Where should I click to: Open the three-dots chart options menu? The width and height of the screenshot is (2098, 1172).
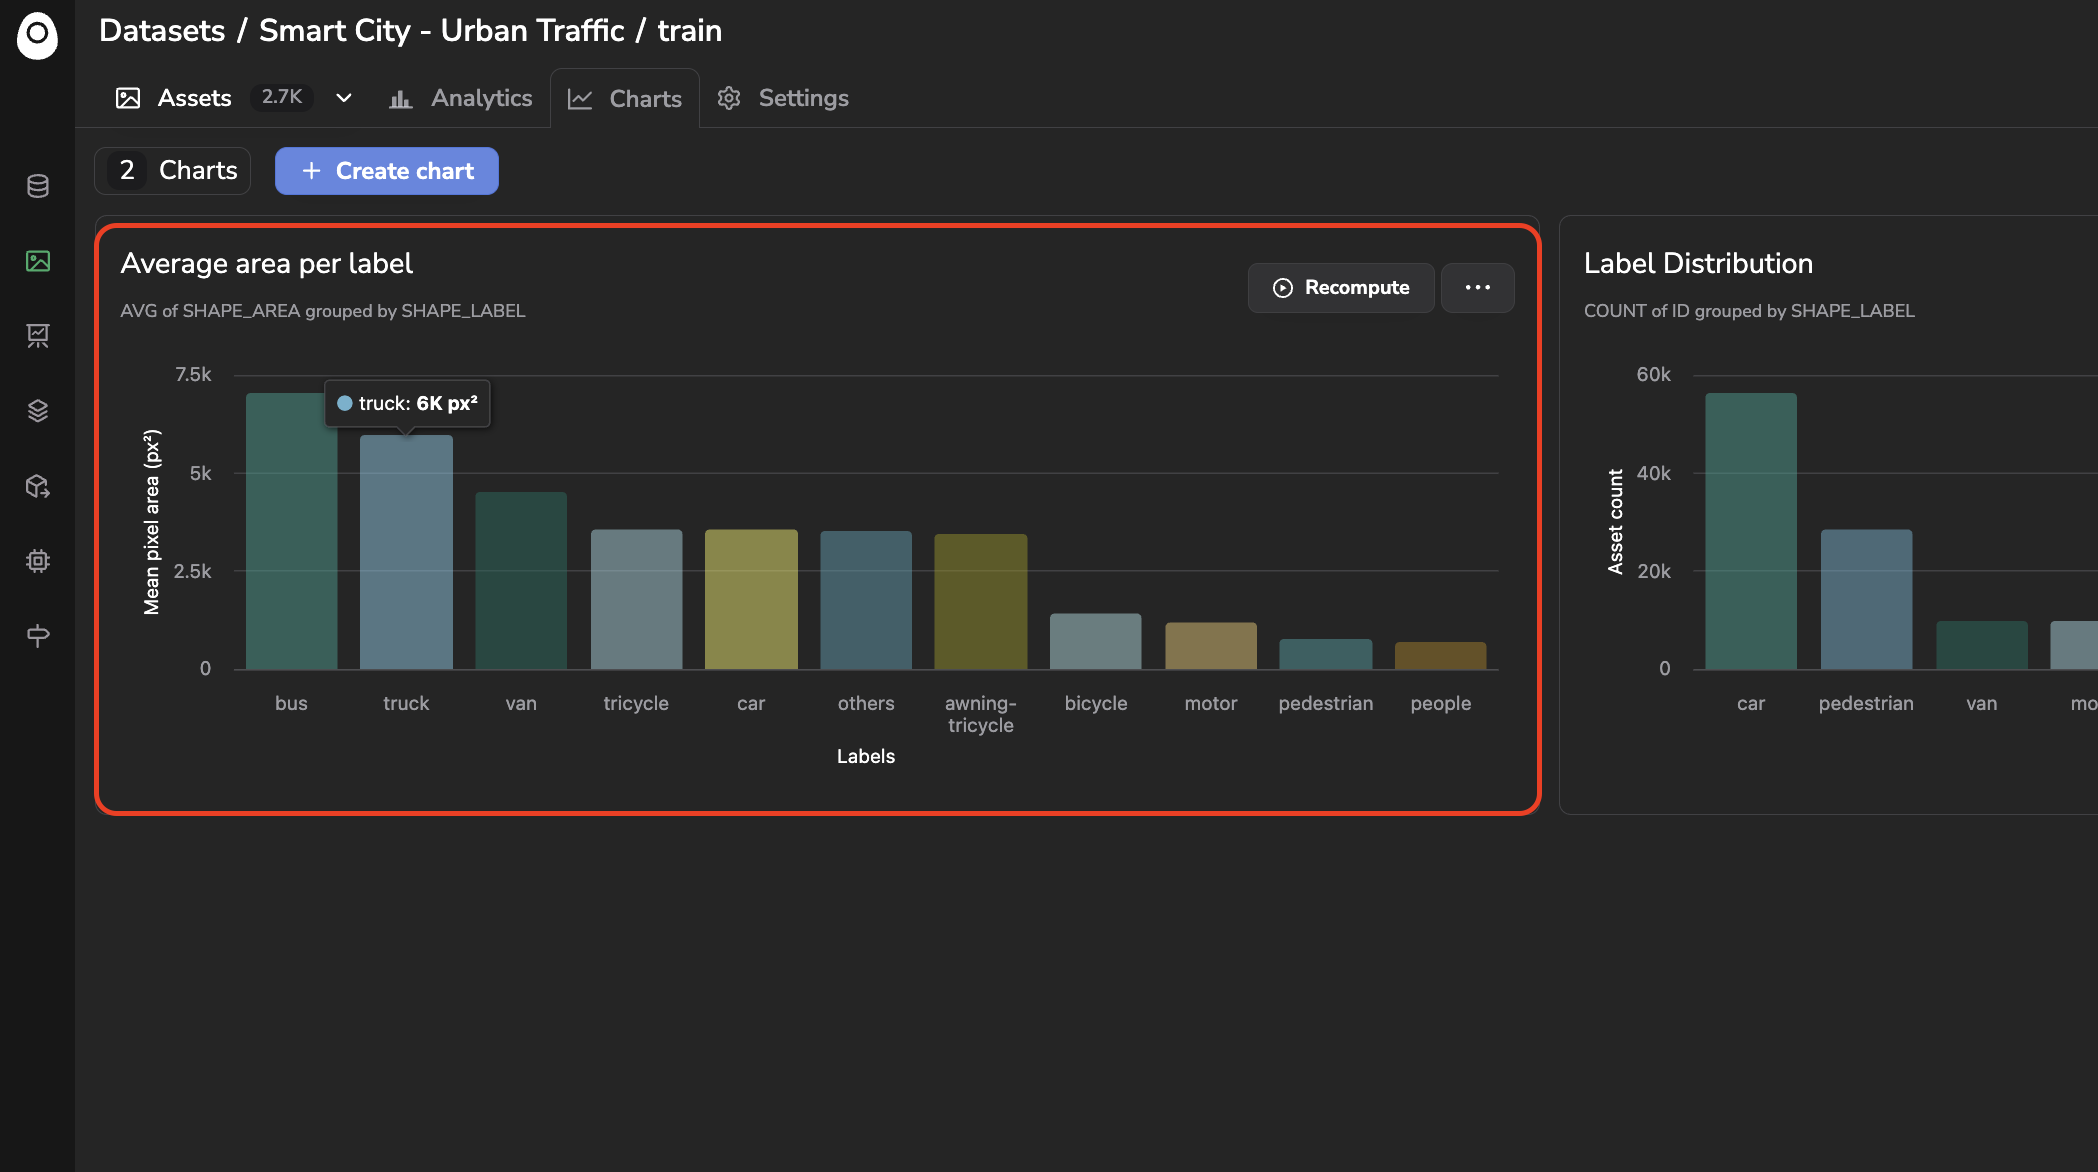1477,288
